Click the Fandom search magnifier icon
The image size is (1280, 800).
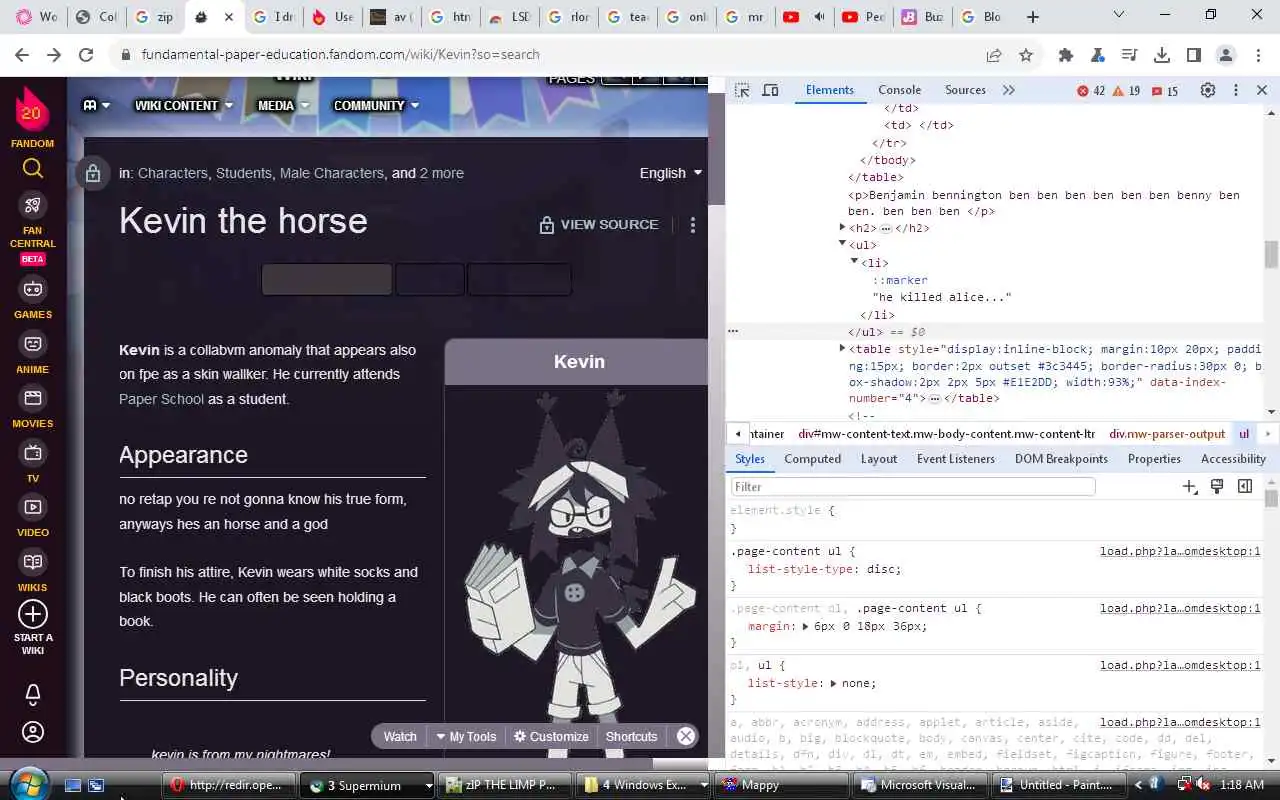[x=33, y=169]
